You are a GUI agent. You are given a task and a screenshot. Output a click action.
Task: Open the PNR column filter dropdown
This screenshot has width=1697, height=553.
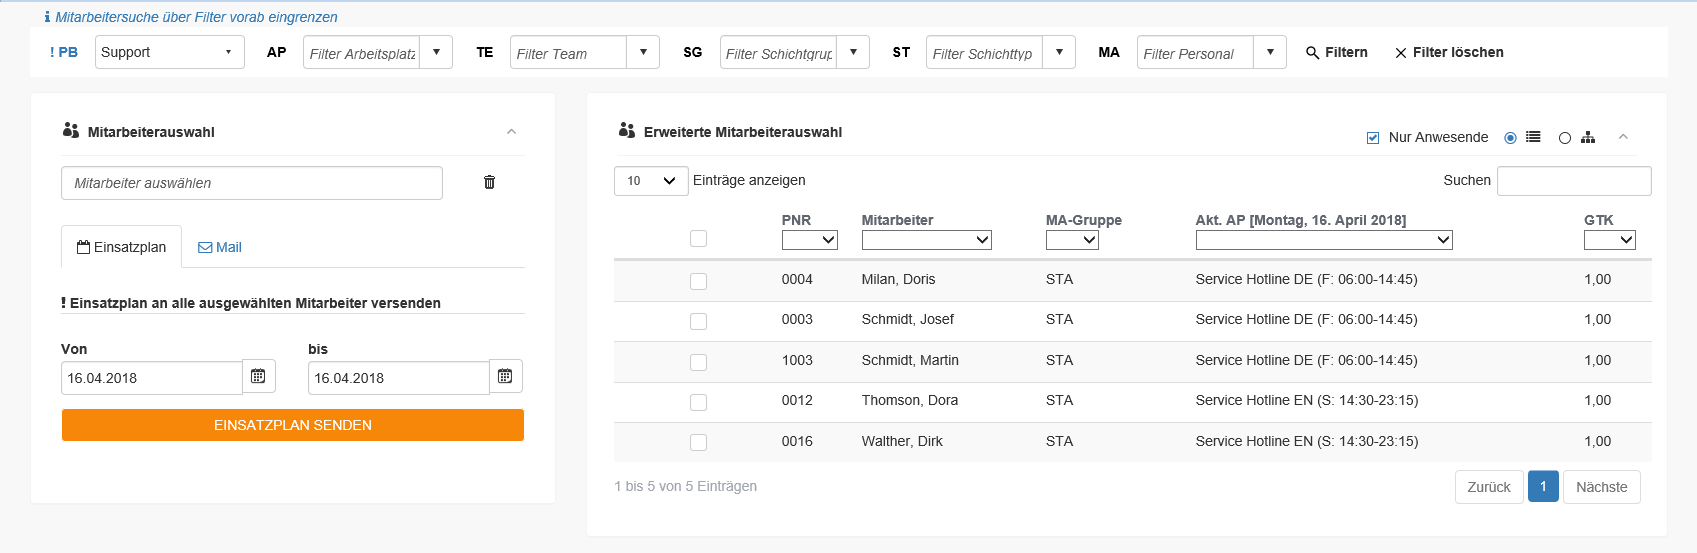click(x=810, y=240)
